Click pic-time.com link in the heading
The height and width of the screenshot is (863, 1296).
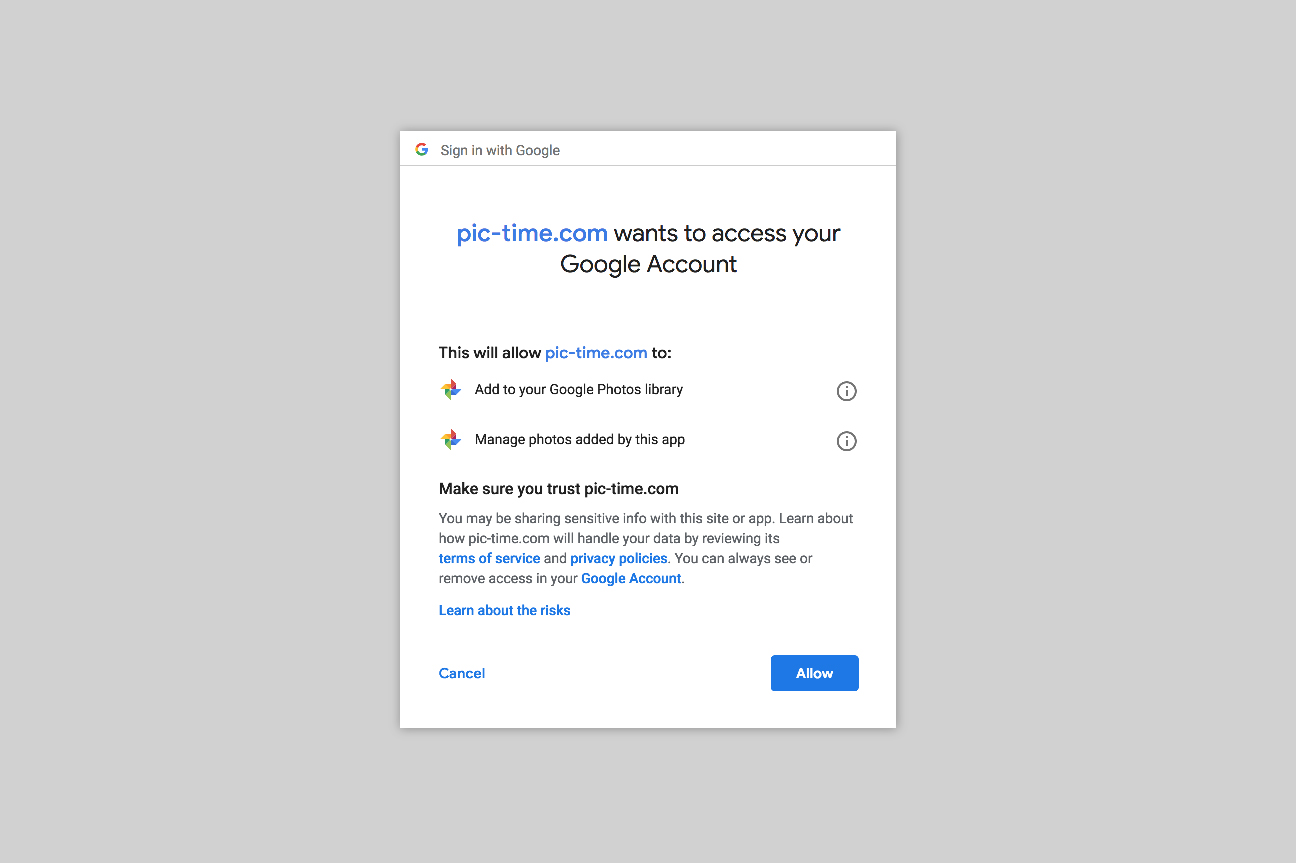[x=532, y=233]
